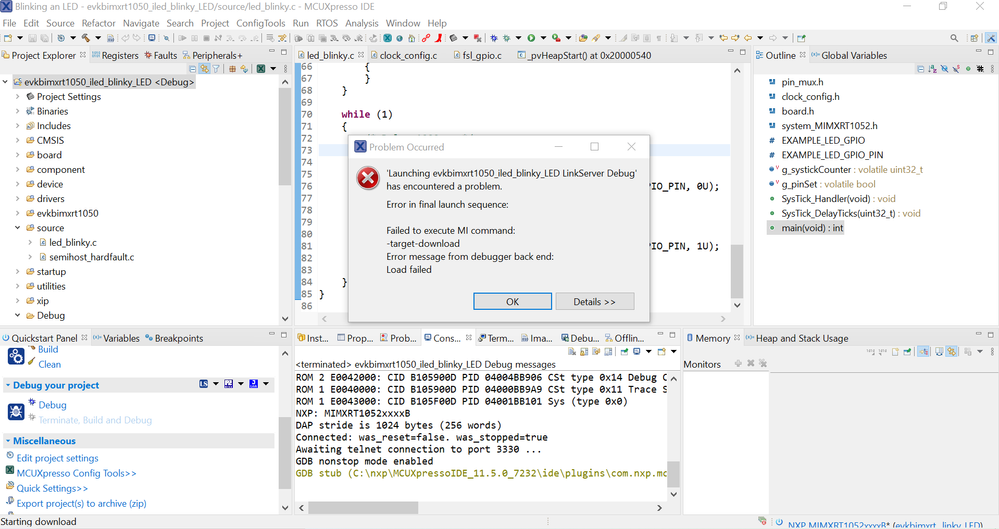Screen dimensions: 999x529
Task: Click OK in Problem Occurred dialog
Action: [512, 301]
